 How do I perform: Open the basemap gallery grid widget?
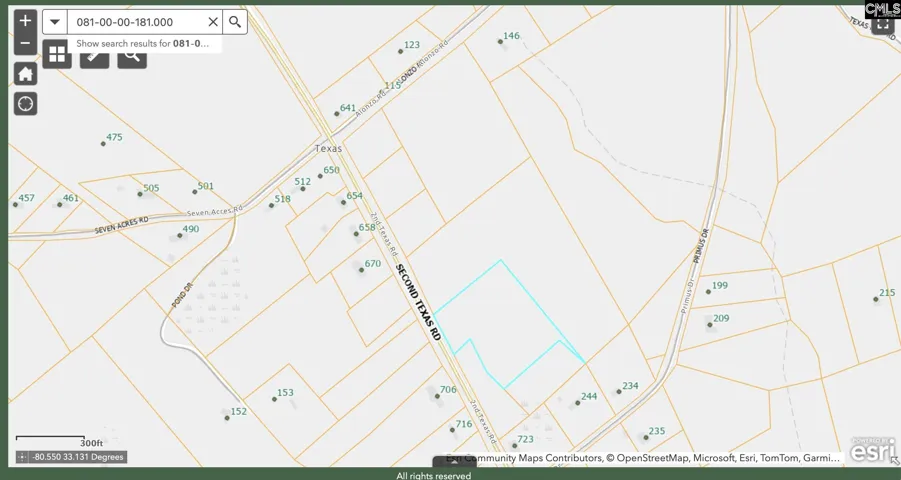[x=57, y=55]
